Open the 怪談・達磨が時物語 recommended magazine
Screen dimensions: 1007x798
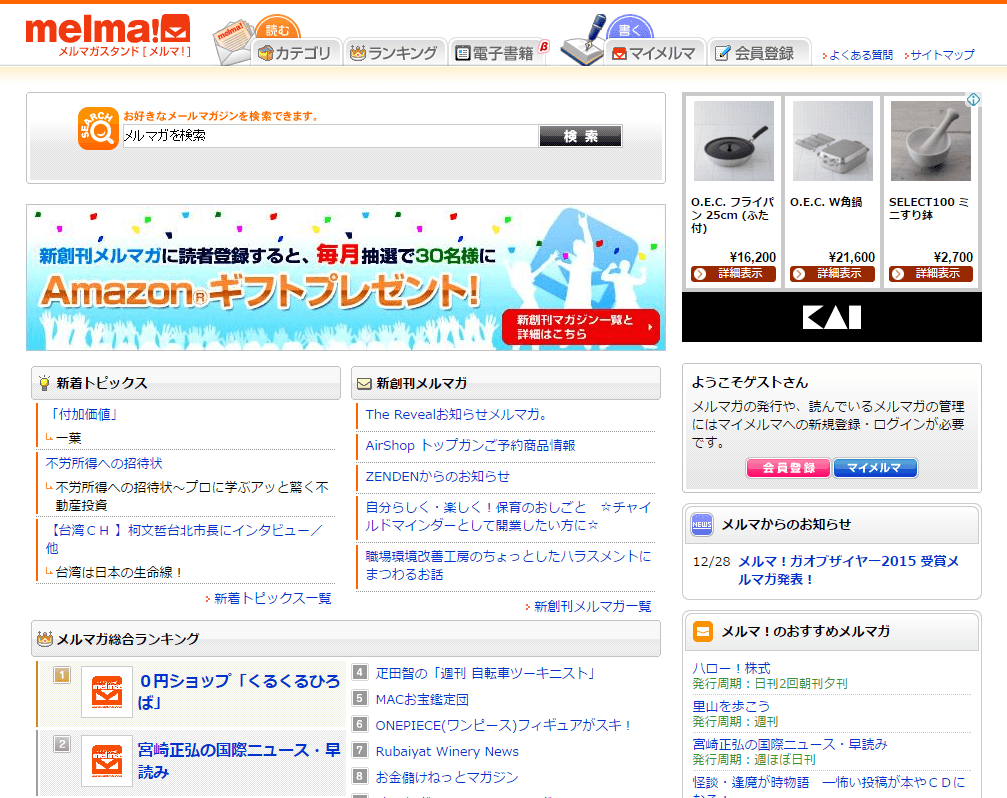(x=828, y=788)
